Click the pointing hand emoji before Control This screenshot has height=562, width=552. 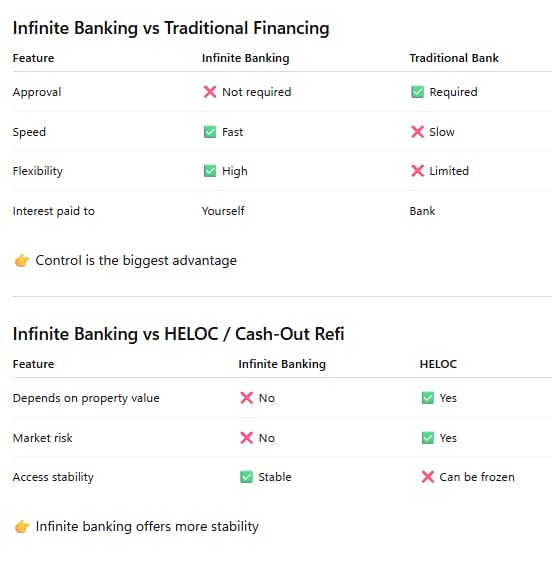tap(22, 261)
